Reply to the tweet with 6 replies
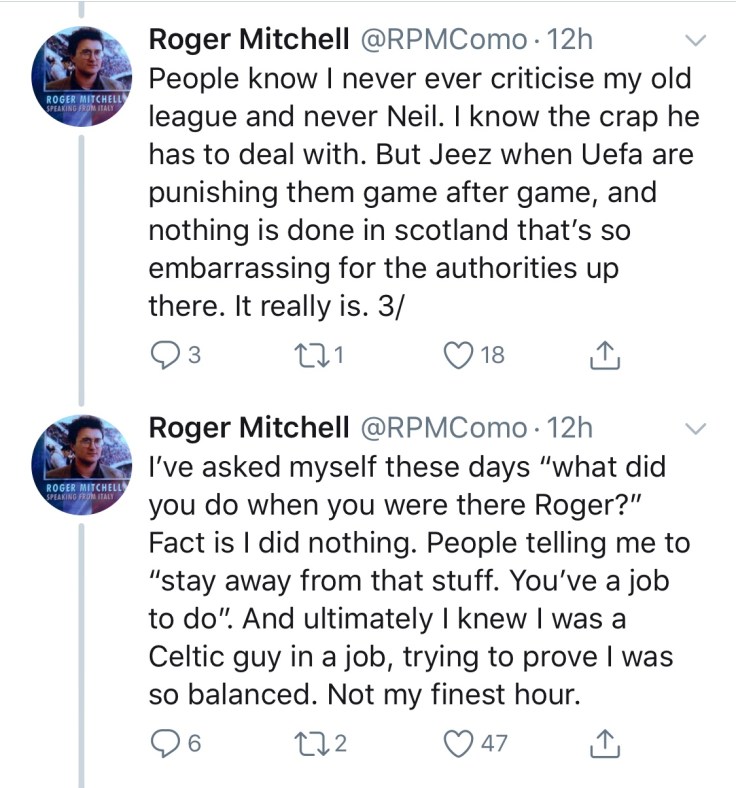Viewport: 736px width, 788px height. 163,744
